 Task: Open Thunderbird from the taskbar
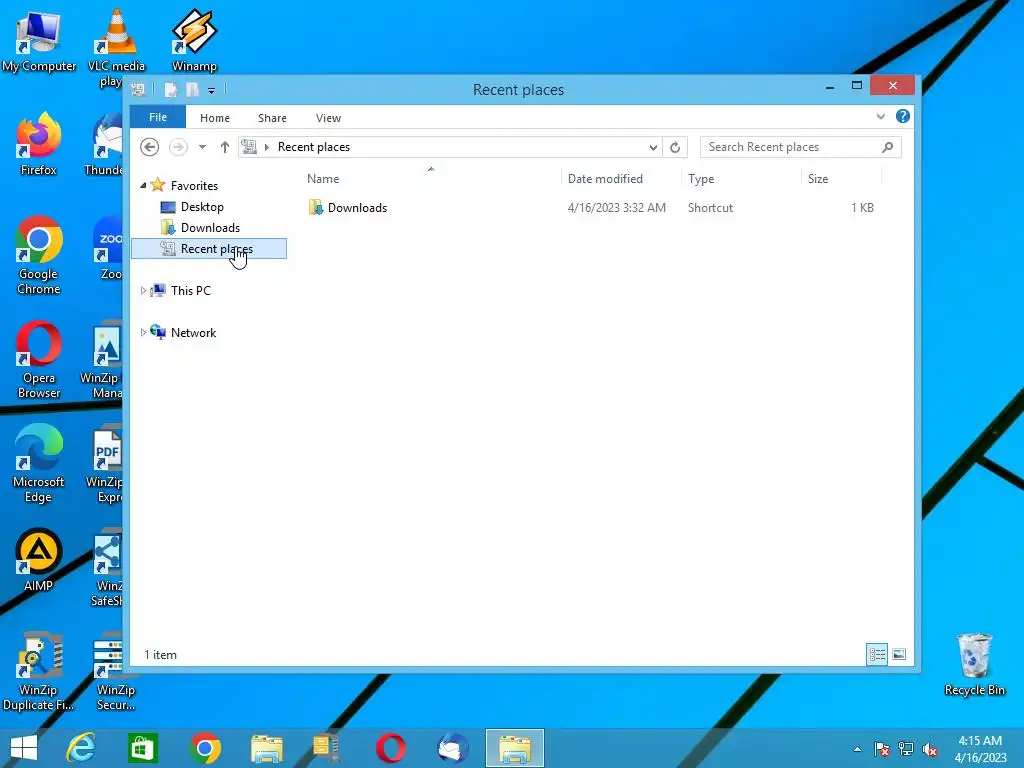[453, 748]
